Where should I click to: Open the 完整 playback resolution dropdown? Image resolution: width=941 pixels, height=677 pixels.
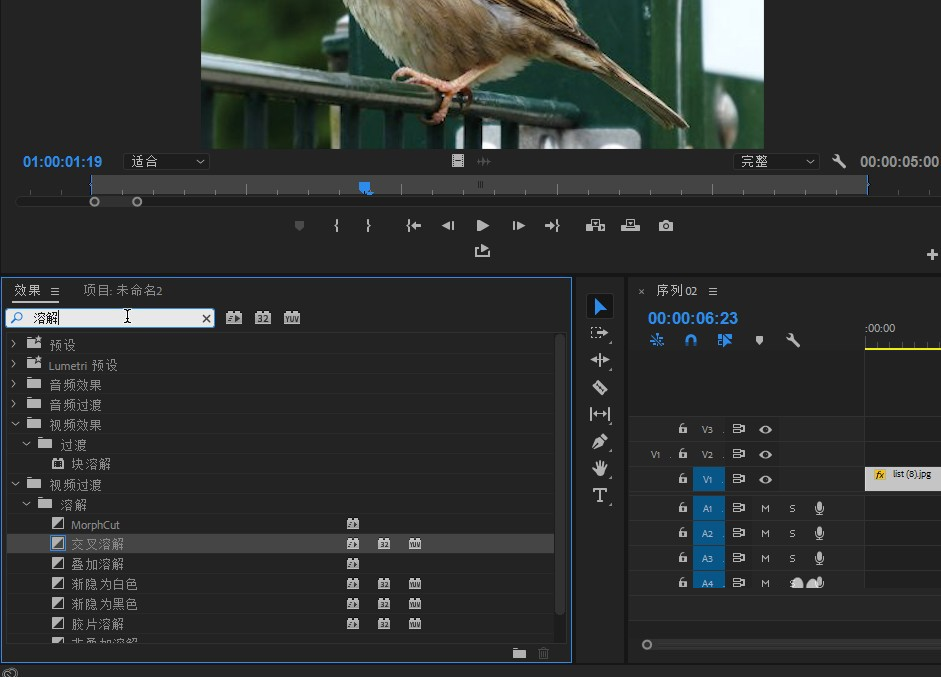[776, 161]
